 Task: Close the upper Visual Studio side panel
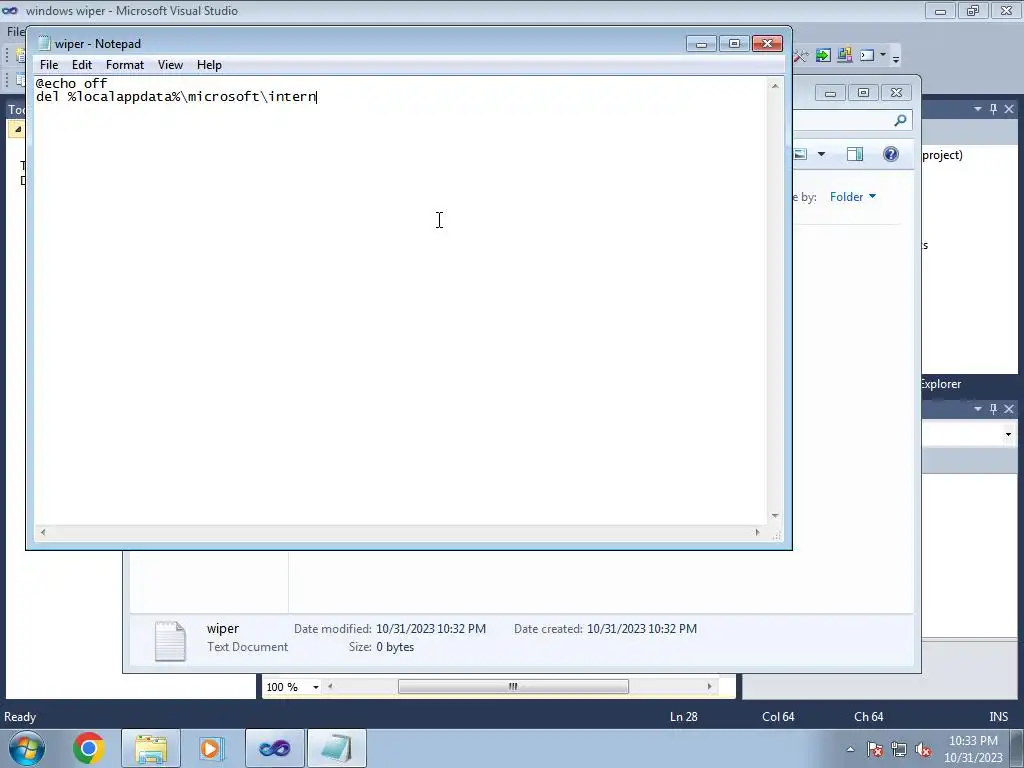pyautogui.click(x=1009, y=109)
